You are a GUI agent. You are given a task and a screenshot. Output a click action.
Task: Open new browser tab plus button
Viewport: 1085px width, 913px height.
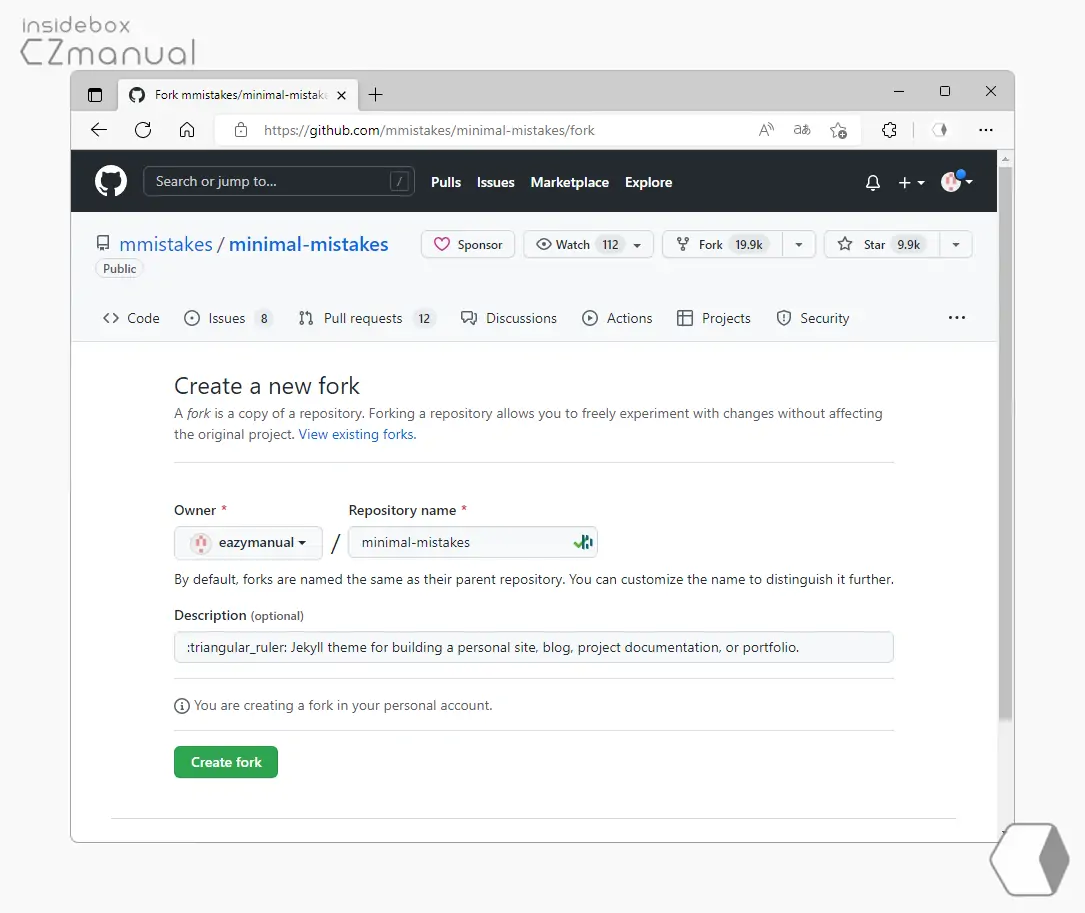(x=376, y=95)
